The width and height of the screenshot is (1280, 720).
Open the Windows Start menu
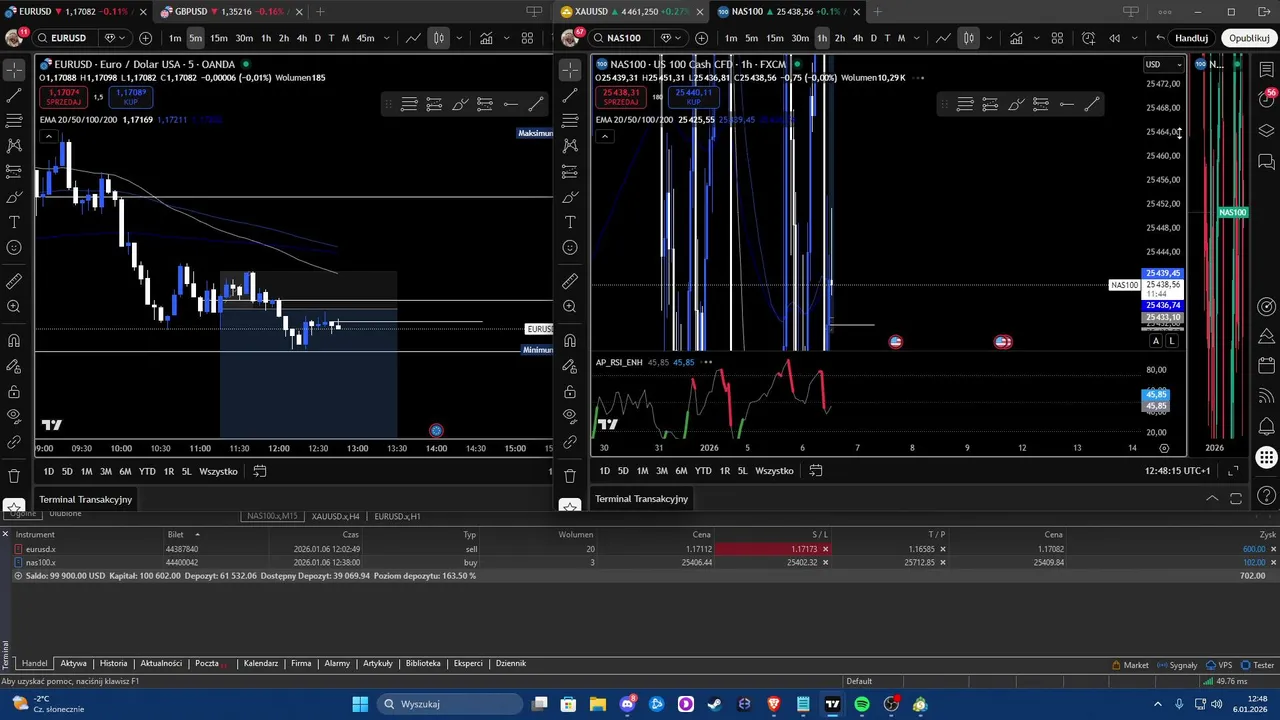click(x=360, y=704)
